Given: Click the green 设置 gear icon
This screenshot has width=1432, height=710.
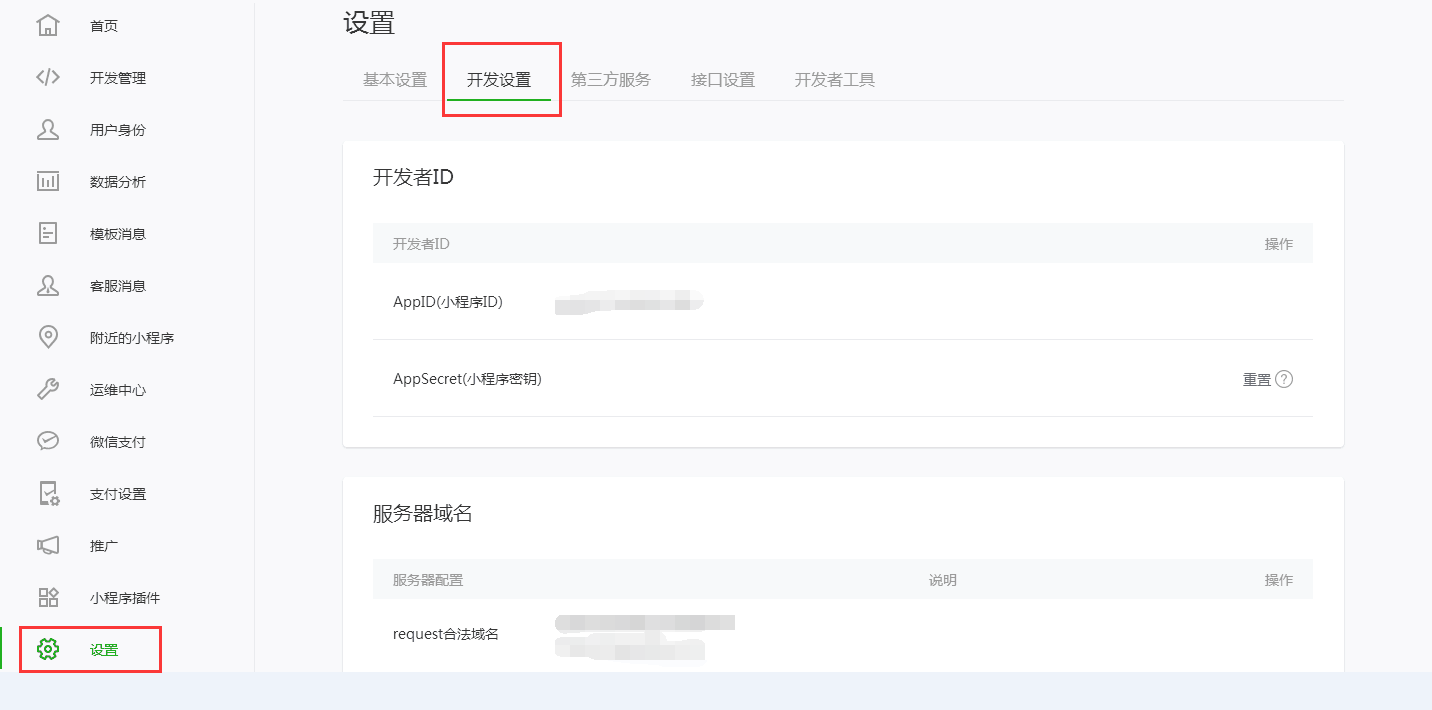Looking at the screenshot, I should point(48,650).
